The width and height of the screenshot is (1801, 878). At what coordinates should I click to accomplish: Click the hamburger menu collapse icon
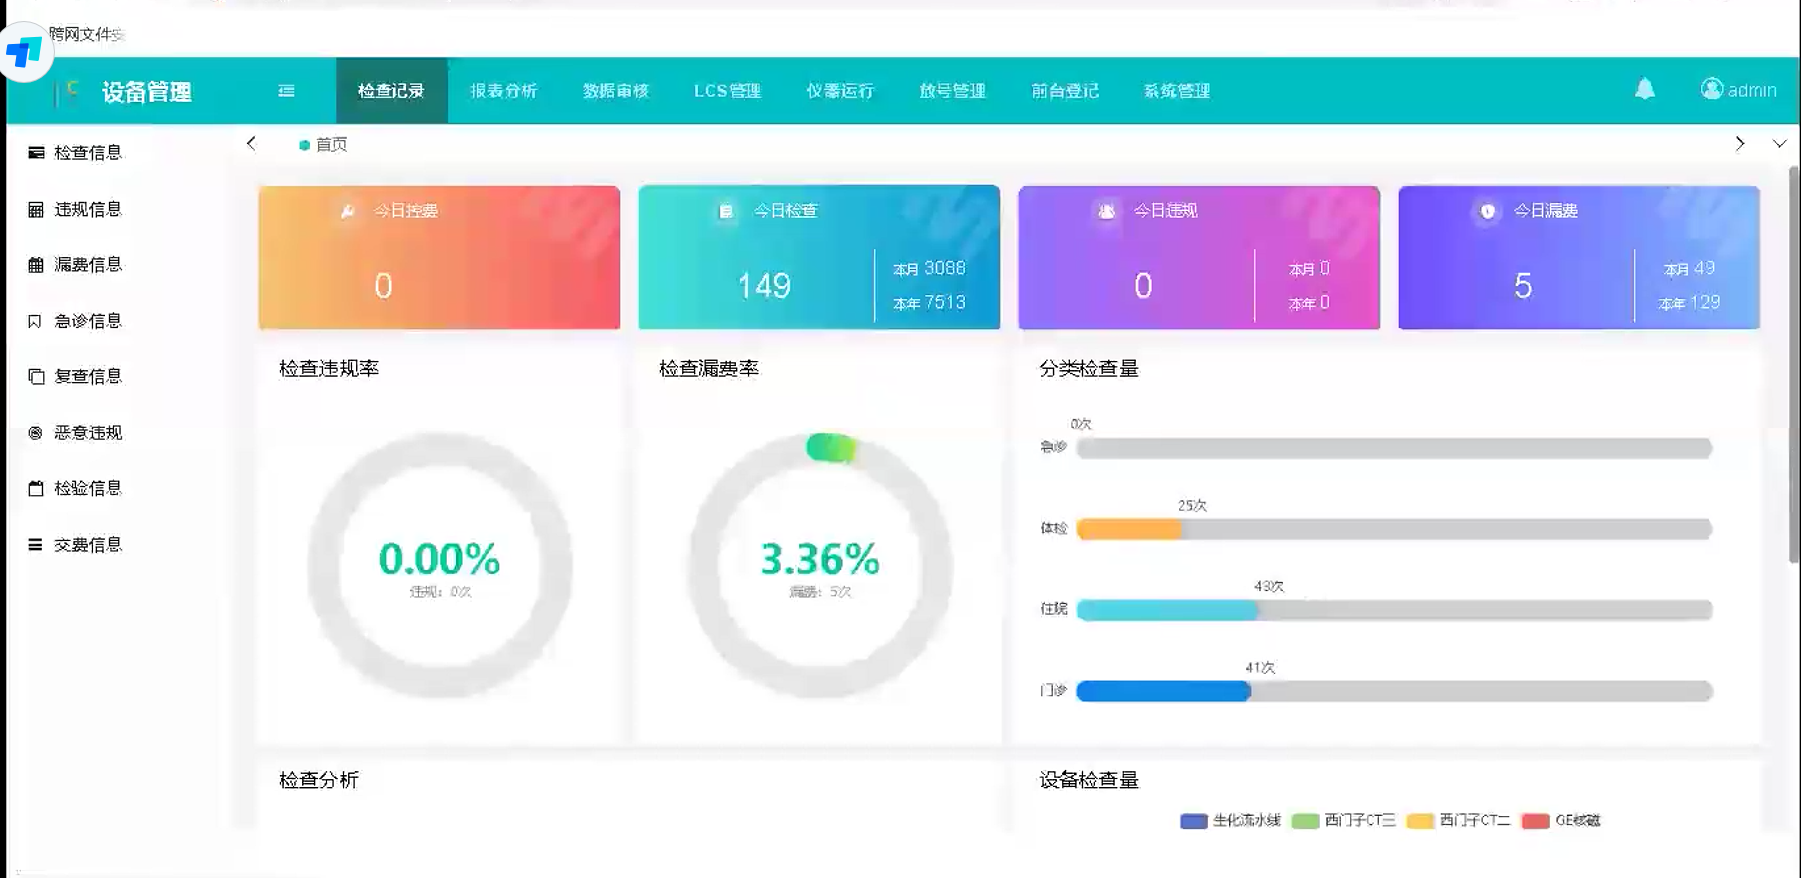point(286,91)
